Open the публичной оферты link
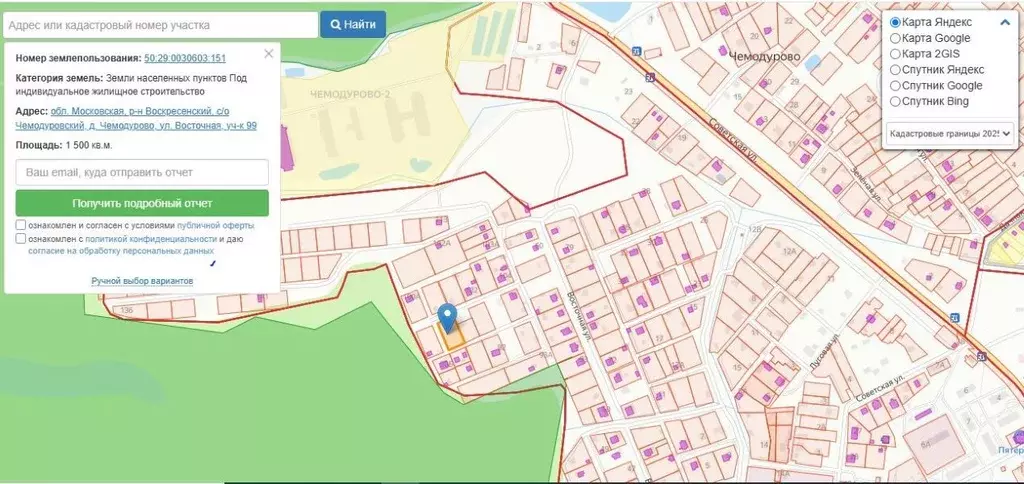Image resolution: width=1024 pixels, height=484 pixels. coord(216,225)
